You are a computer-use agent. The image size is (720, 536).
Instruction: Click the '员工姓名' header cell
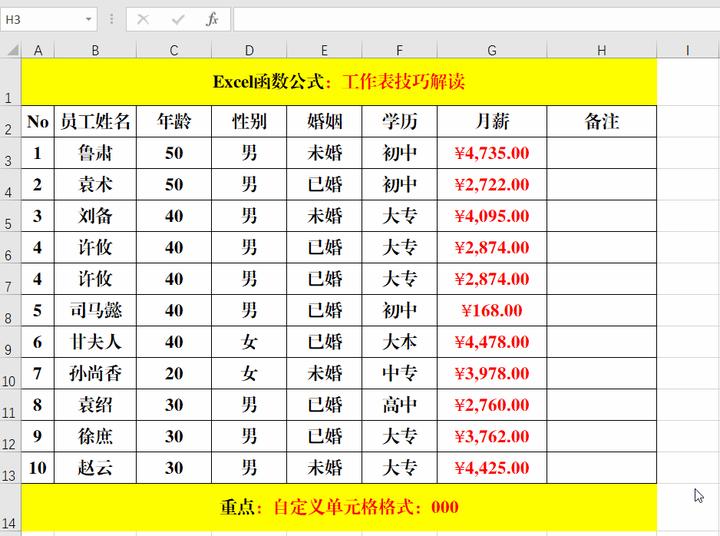click(95, 121)
